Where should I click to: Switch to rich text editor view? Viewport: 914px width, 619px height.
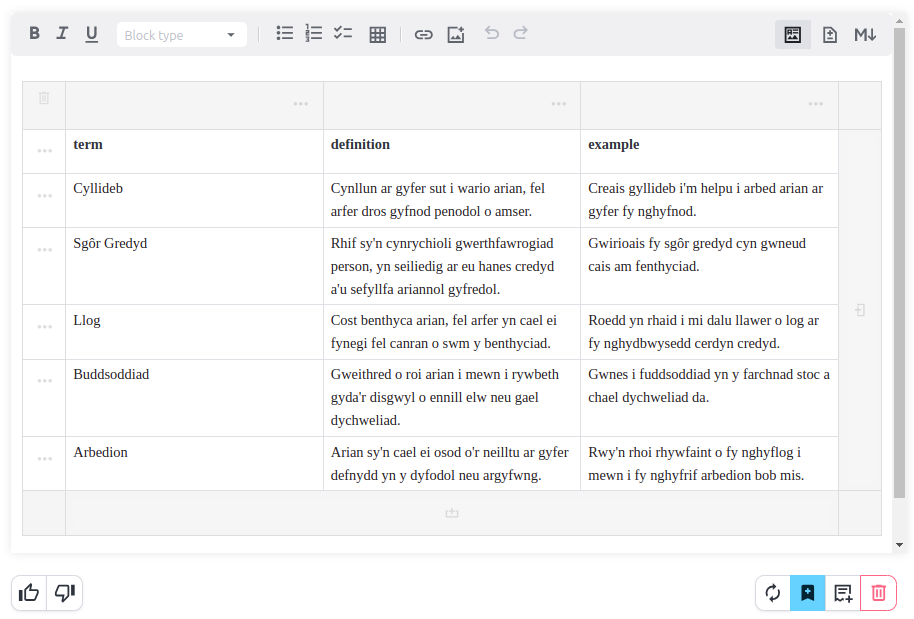793,35
